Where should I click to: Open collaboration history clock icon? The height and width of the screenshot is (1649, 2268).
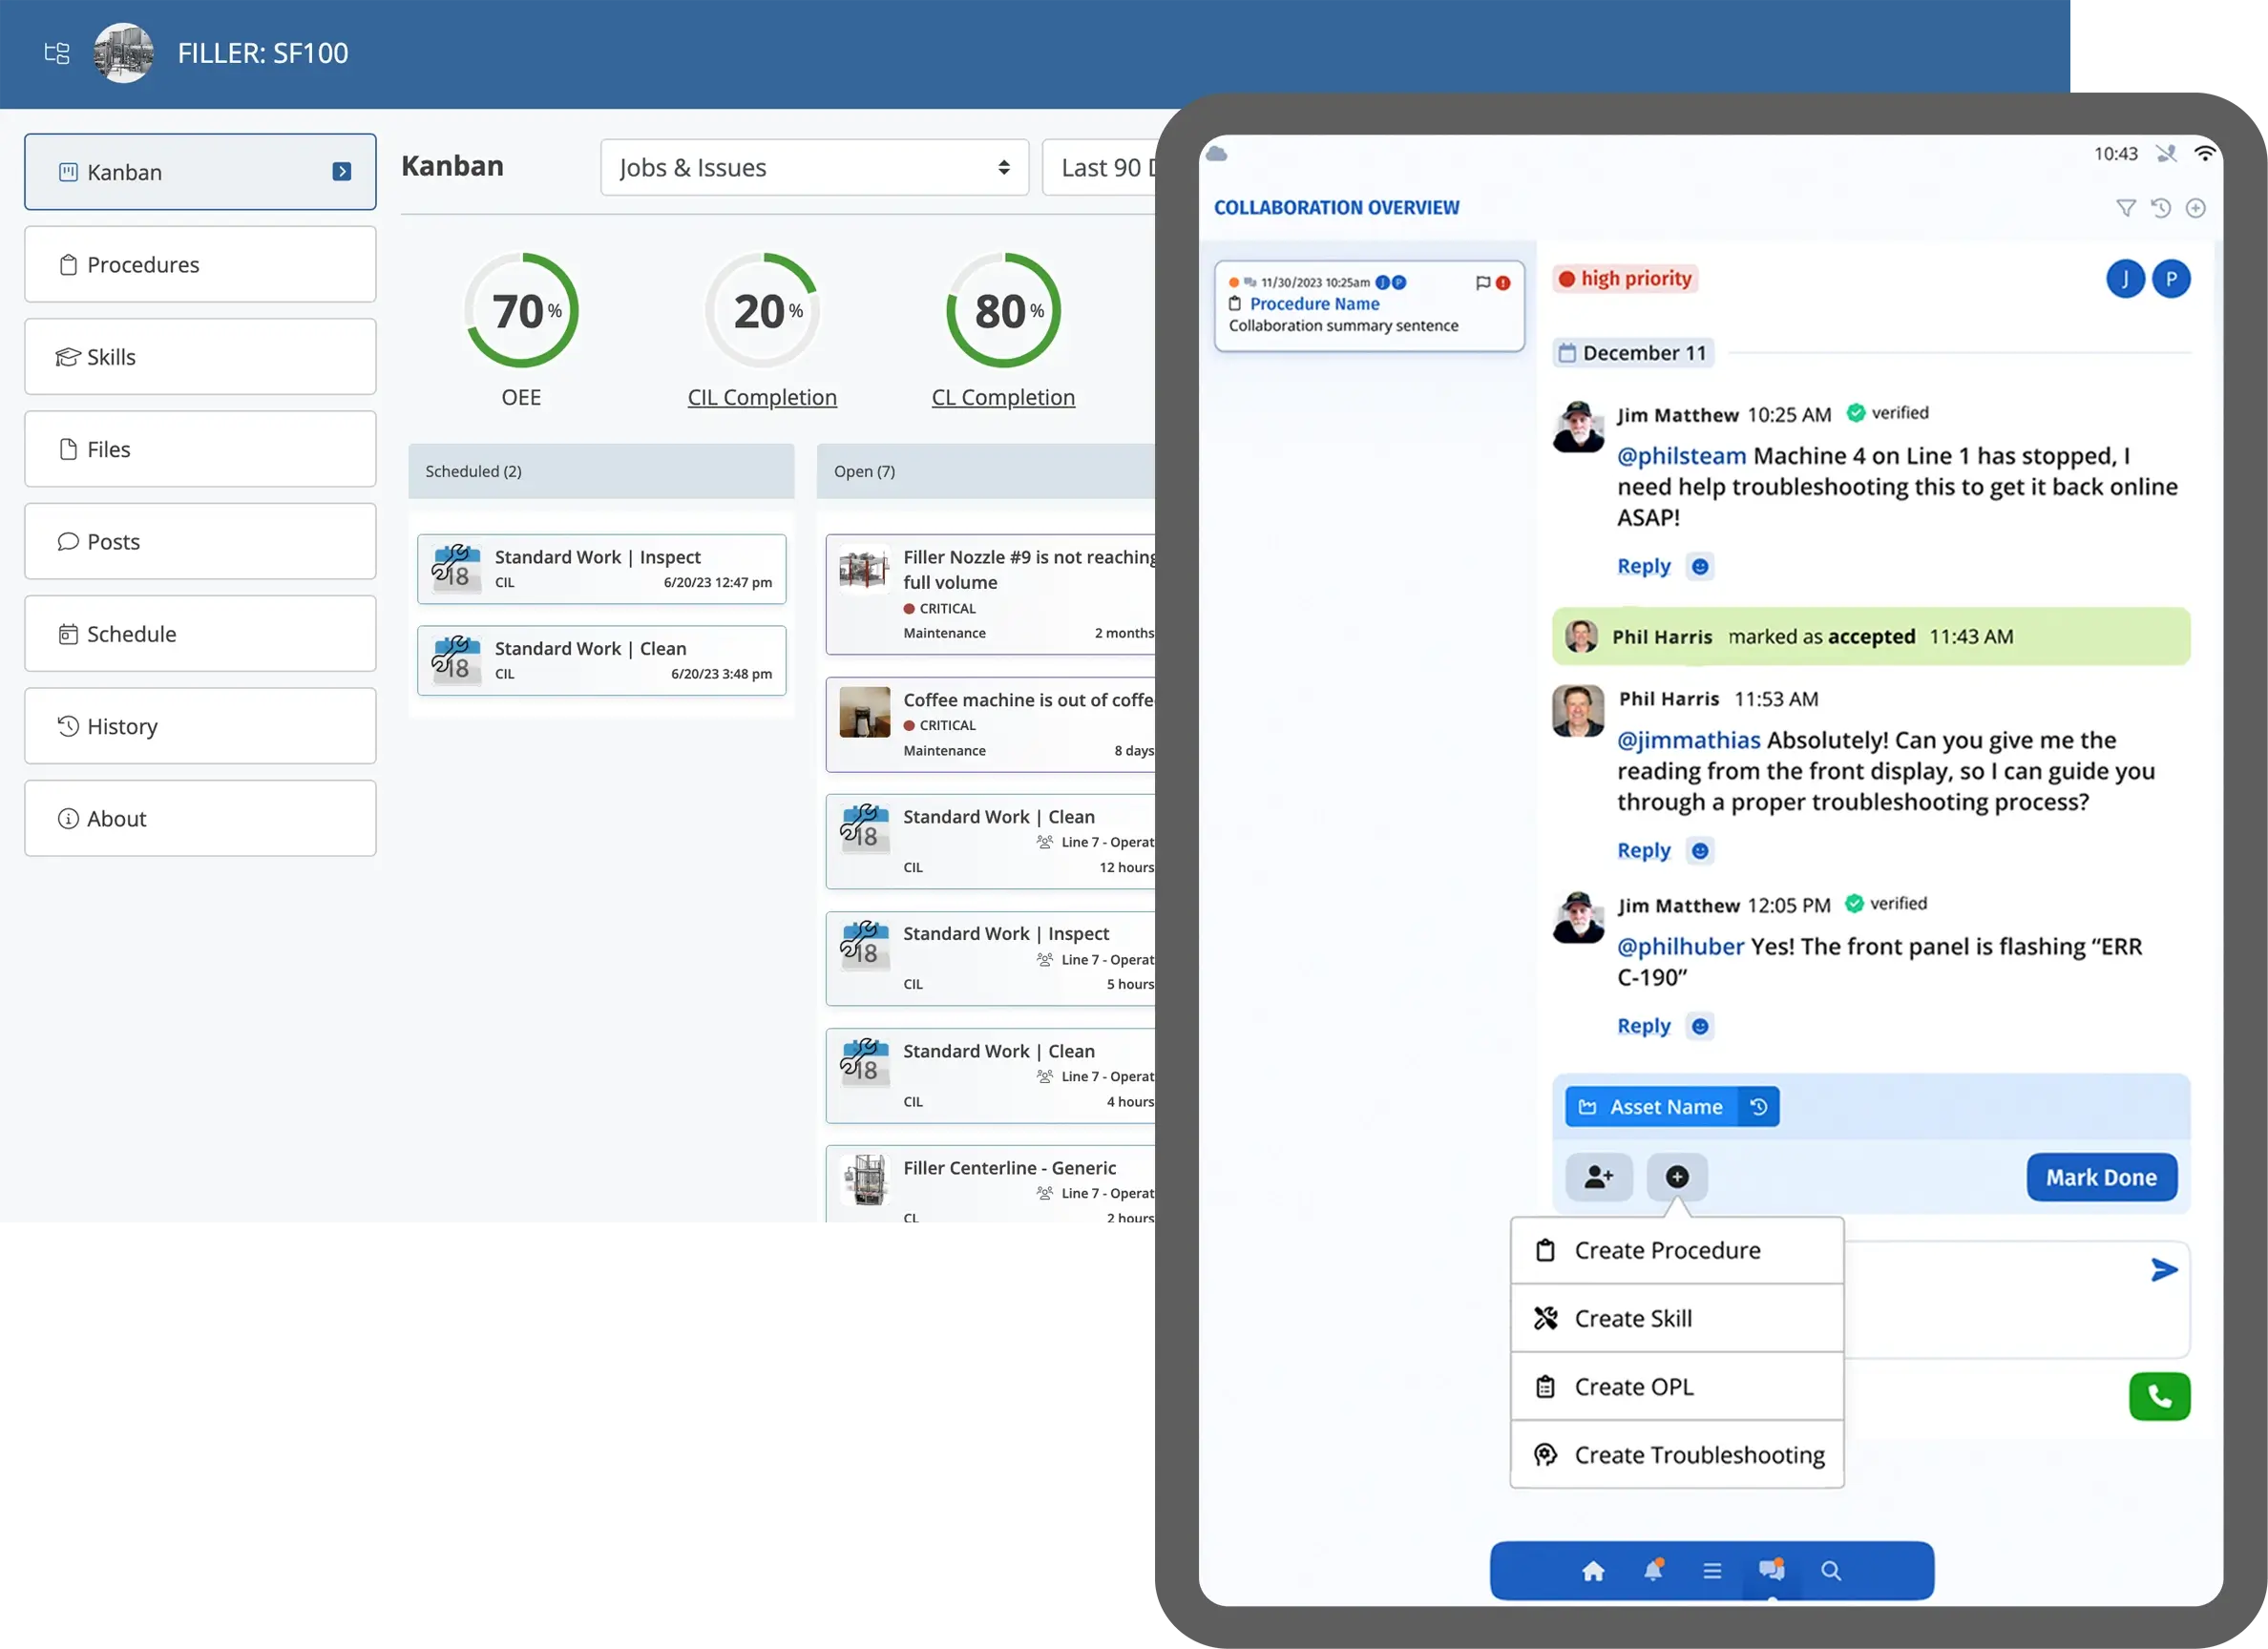click(x=2161, y=208)
